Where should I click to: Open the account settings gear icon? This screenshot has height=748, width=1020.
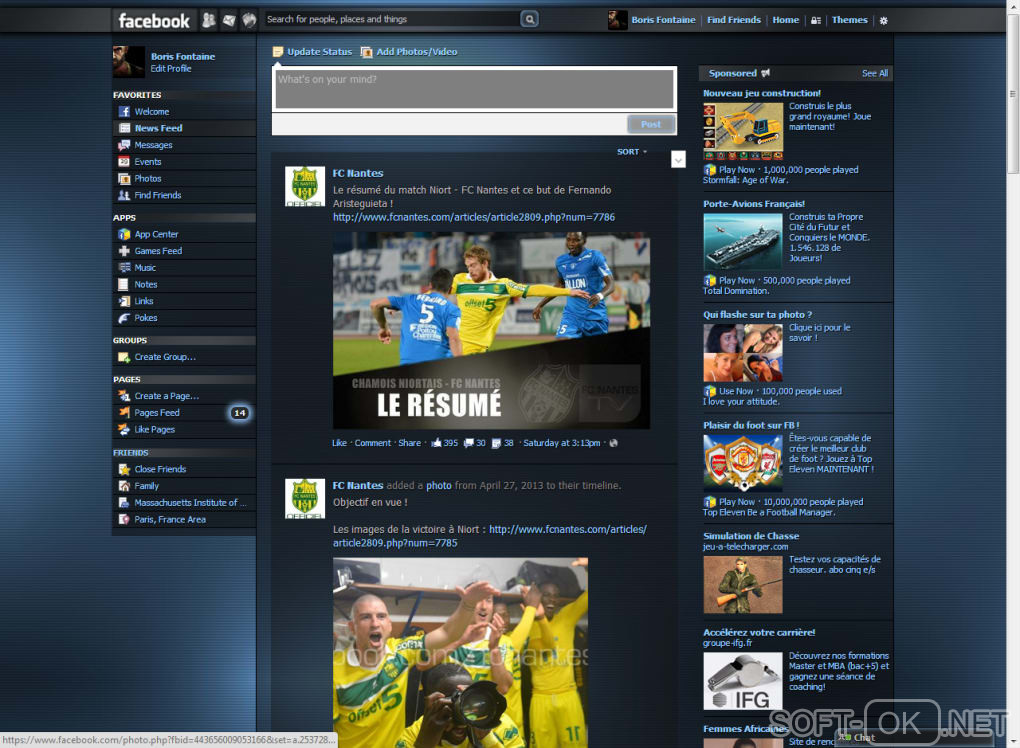[x=883, y=21]
